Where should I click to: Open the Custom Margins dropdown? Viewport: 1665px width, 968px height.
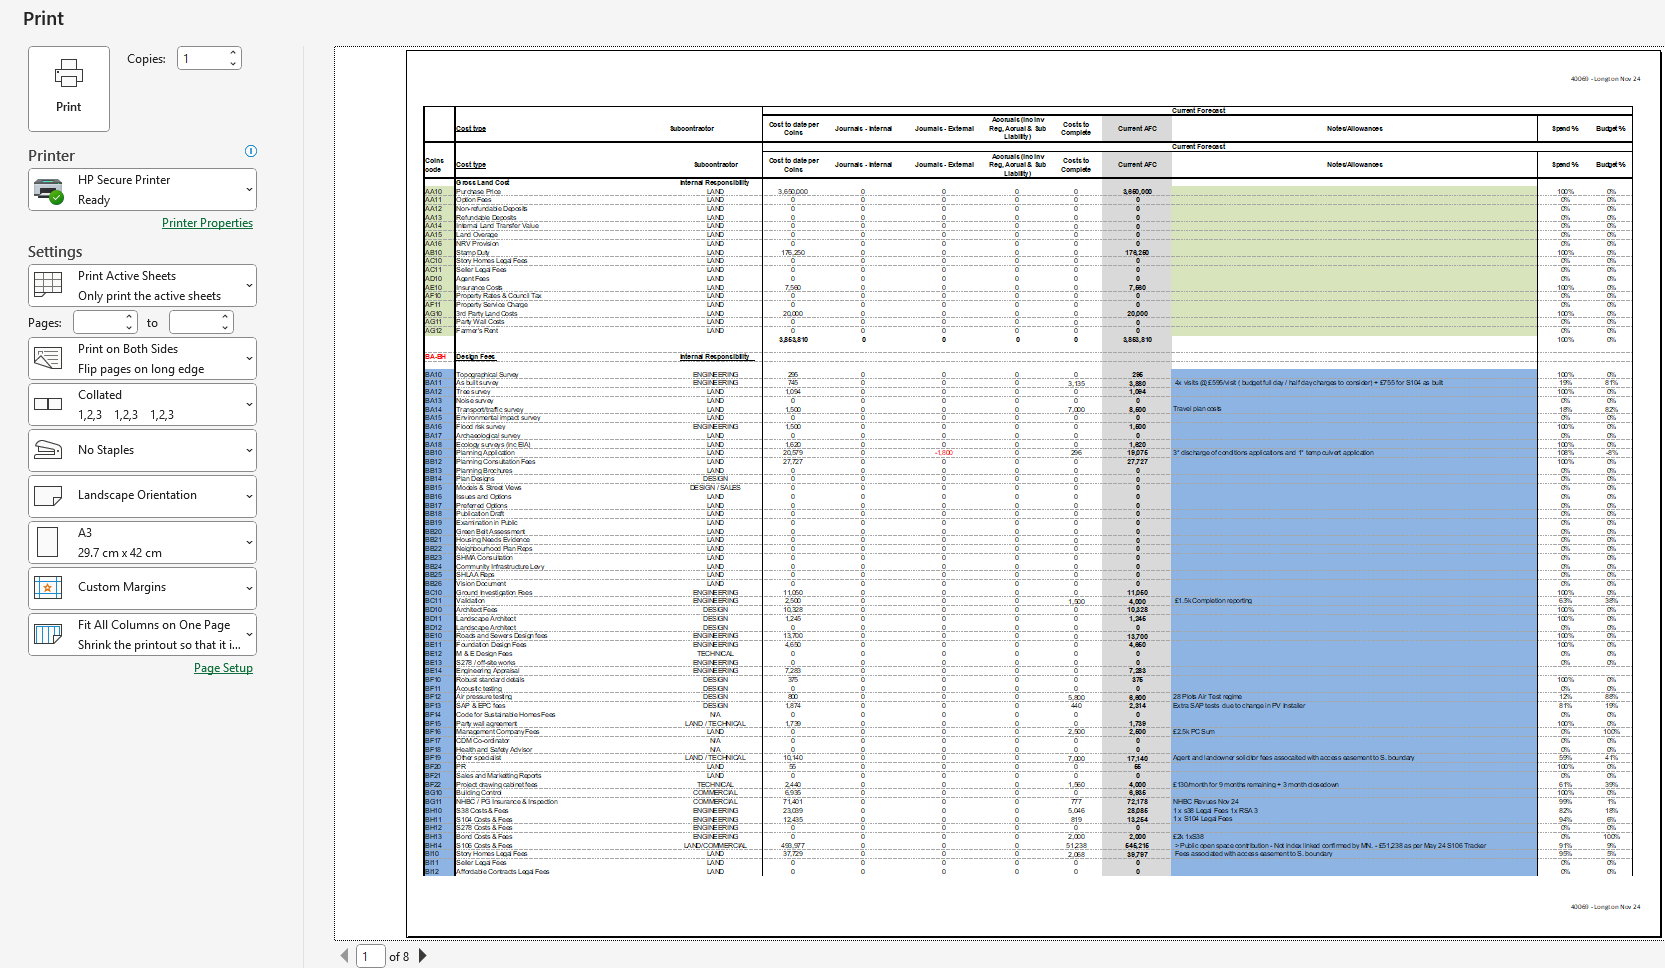pos(143,587)
